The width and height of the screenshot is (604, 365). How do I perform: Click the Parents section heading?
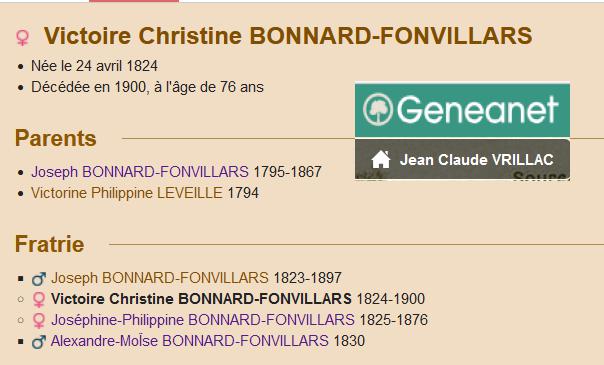(55, 138)
